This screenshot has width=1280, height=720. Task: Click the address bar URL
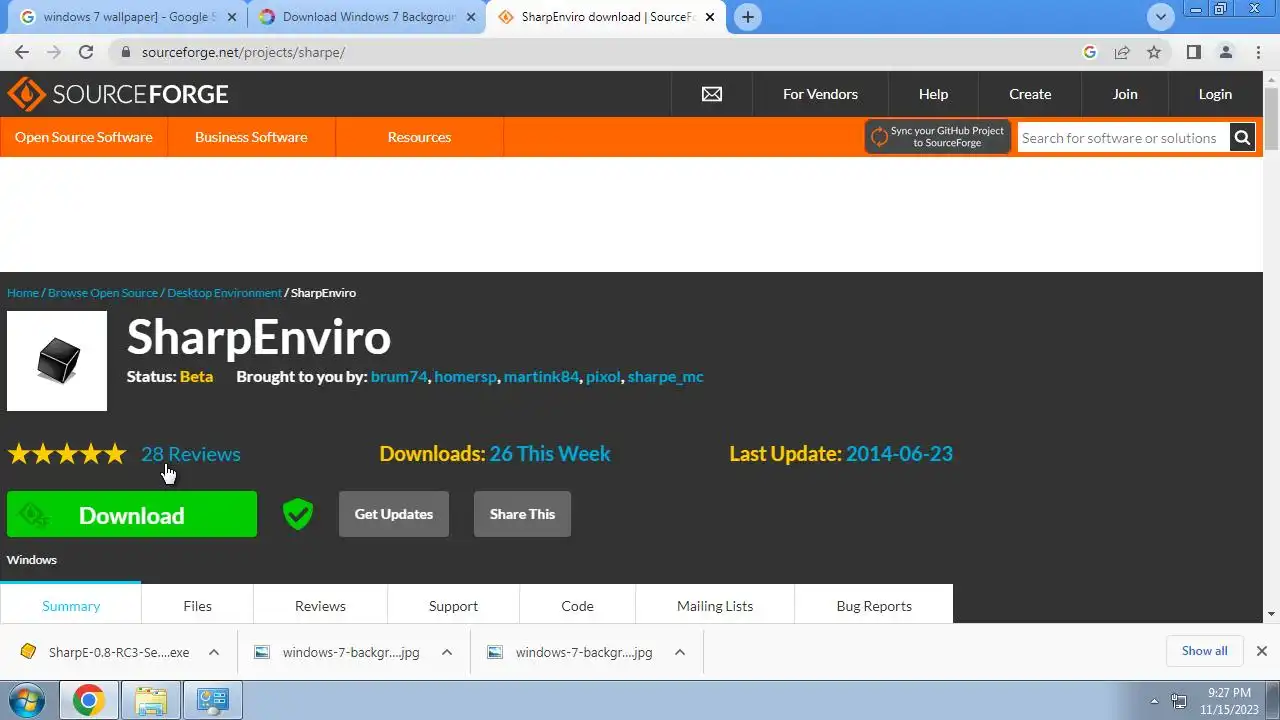[x=243, y=52]
